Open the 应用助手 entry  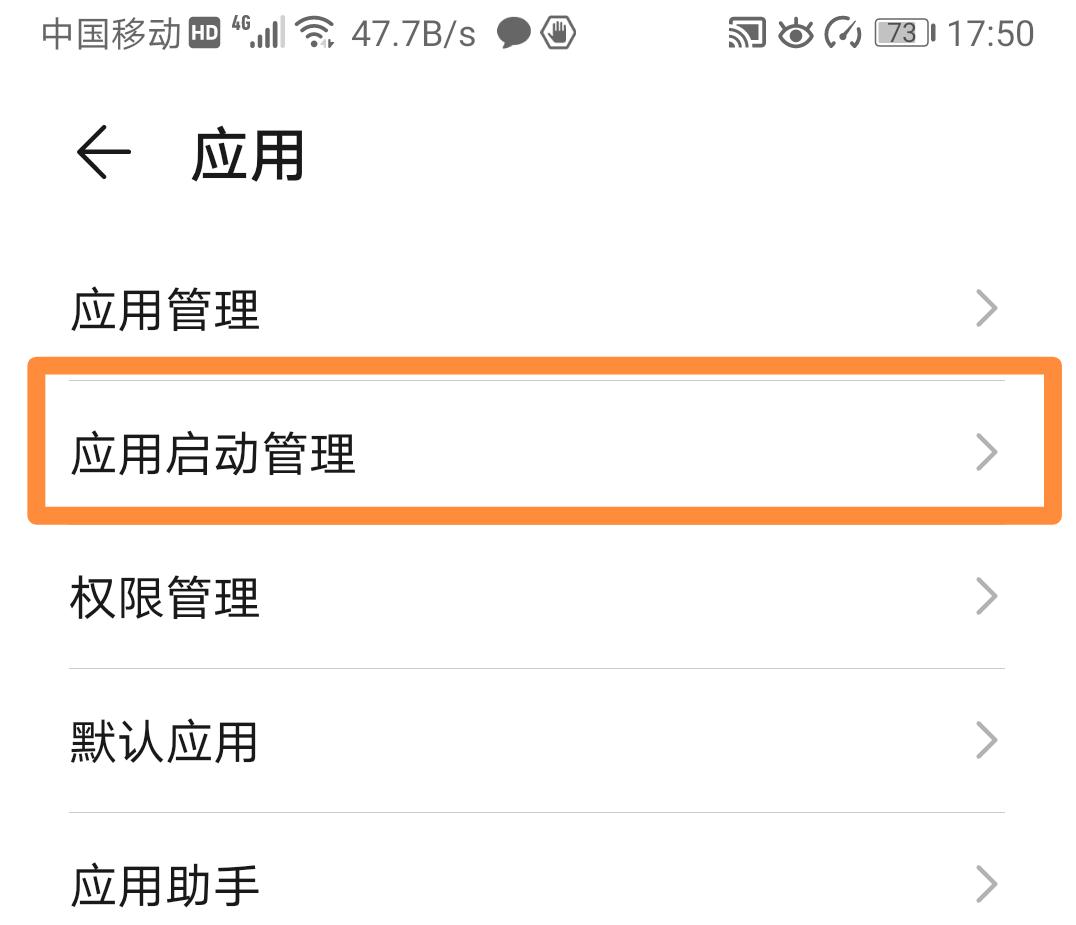(540, 884)
